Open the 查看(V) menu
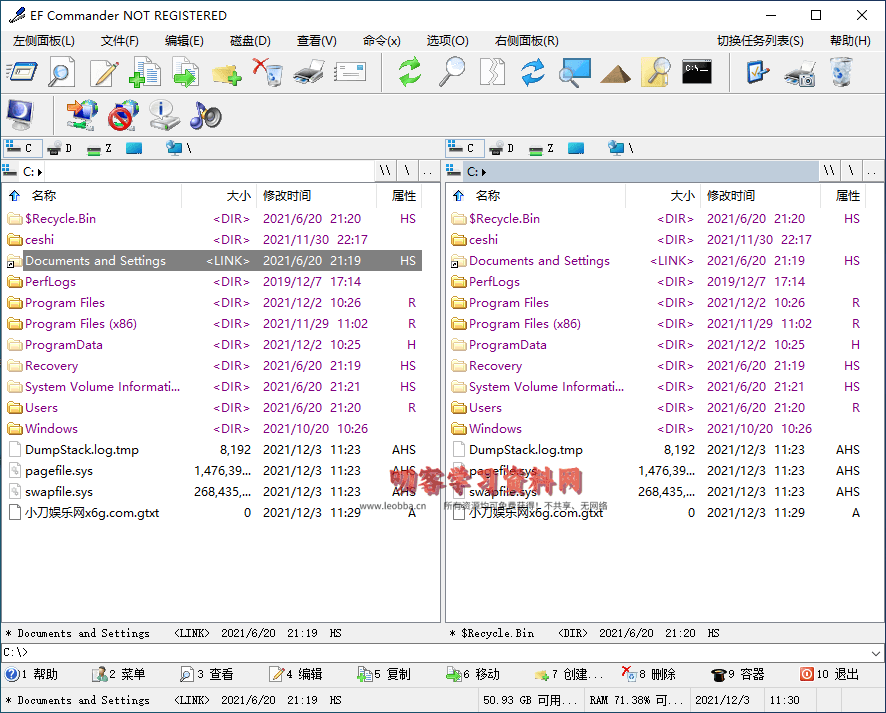 (x=316, y=41)
